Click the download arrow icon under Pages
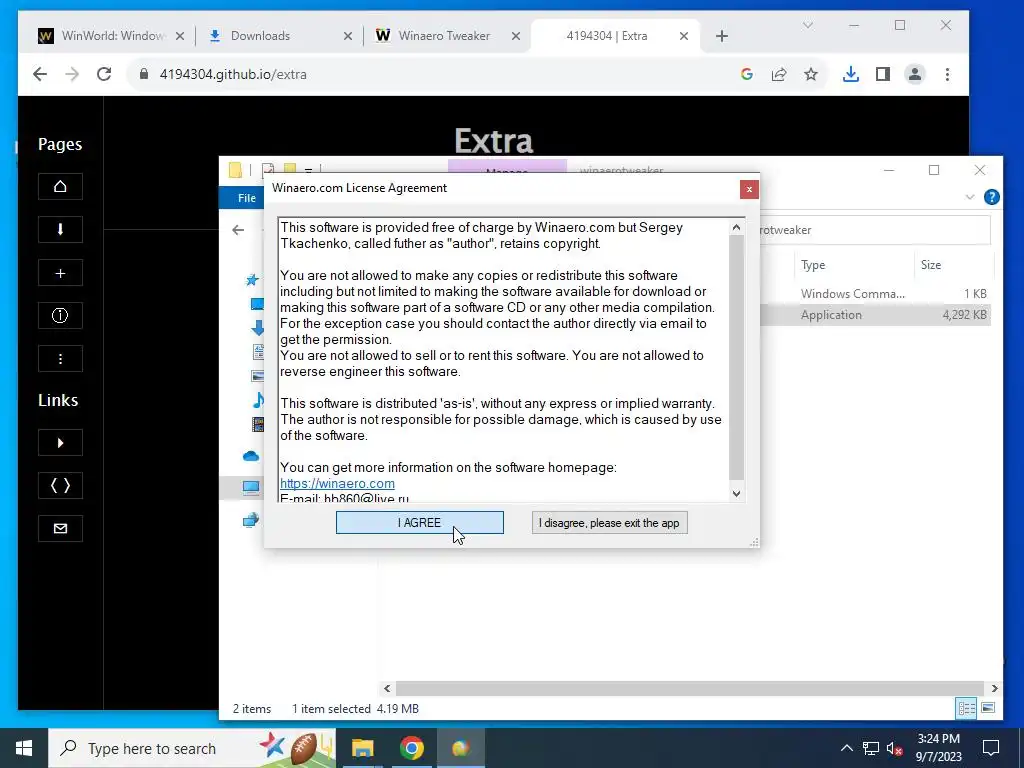 (x=60, y=230)
